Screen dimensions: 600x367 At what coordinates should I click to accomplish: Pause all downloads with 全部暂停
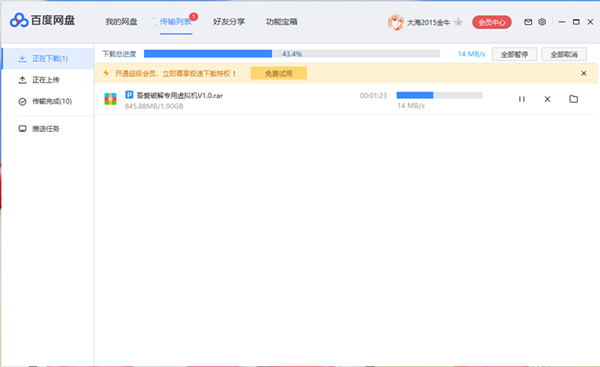point(514,54)
